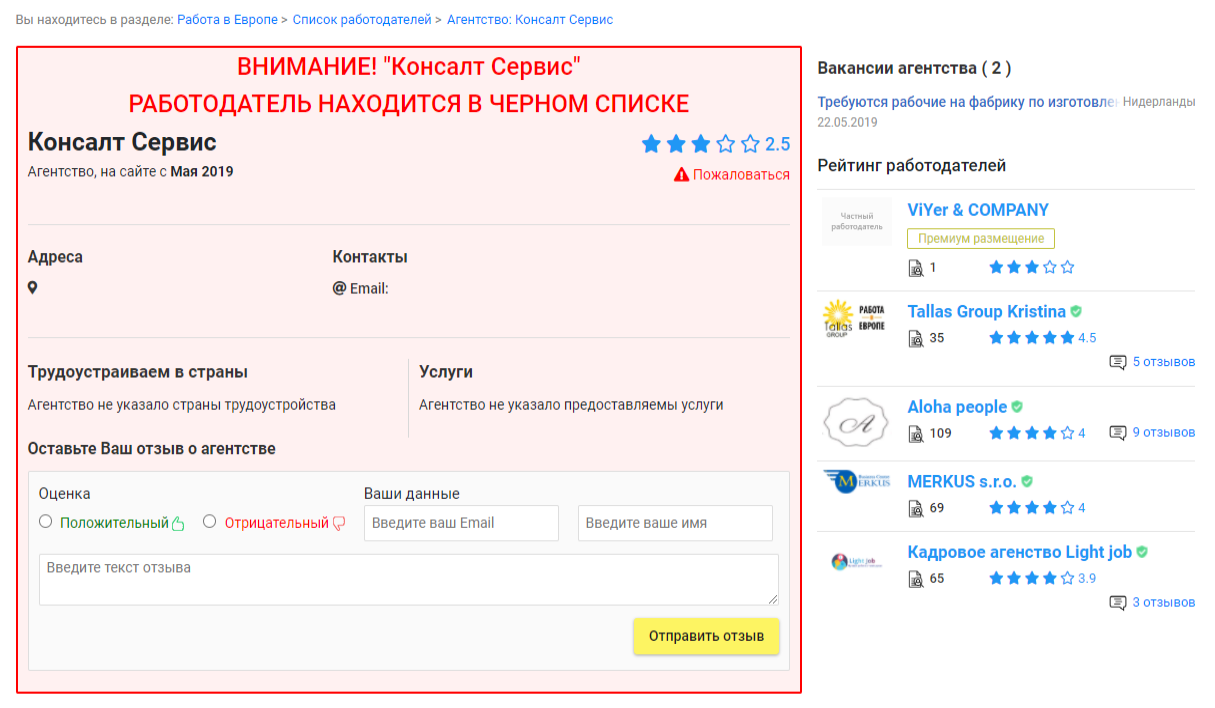The image size is (1215, 708).
Task: Open the Премиум размещение badge
Action: click(980, 239)
